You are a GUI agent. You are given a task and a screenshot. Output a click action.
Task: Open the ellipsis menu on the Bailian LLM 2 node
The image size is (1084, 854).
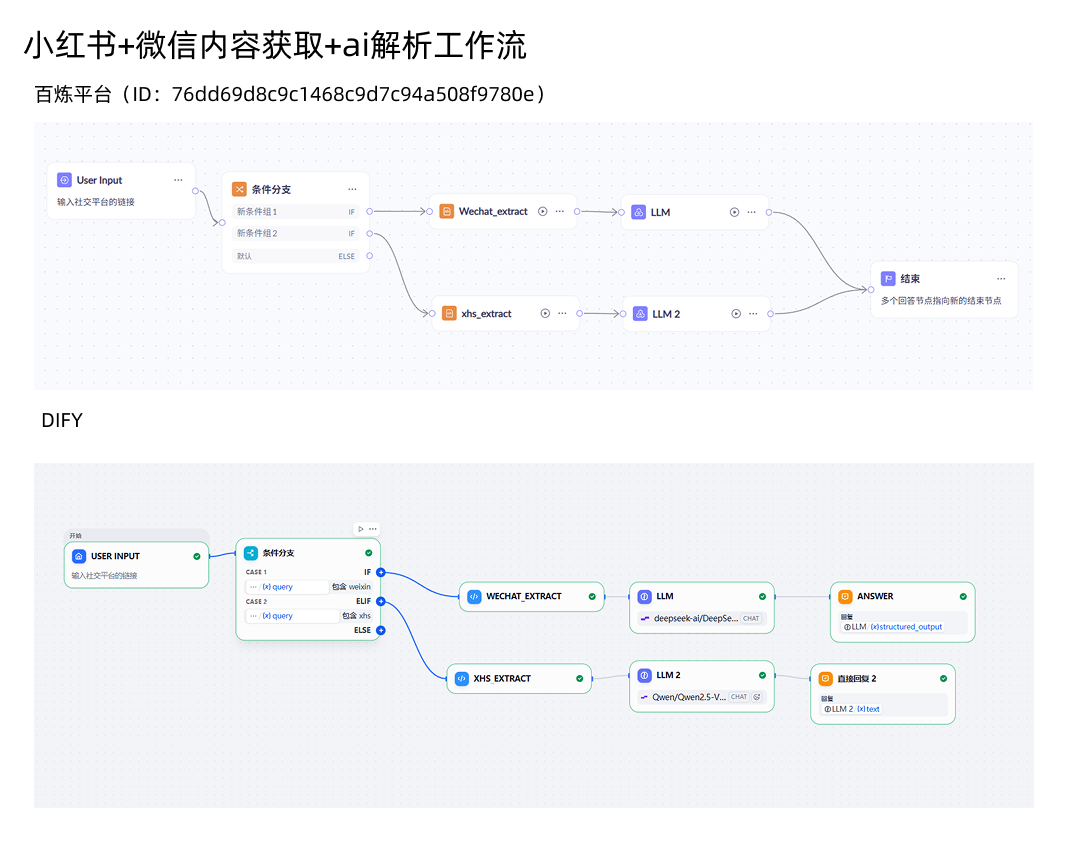[754, 313]
